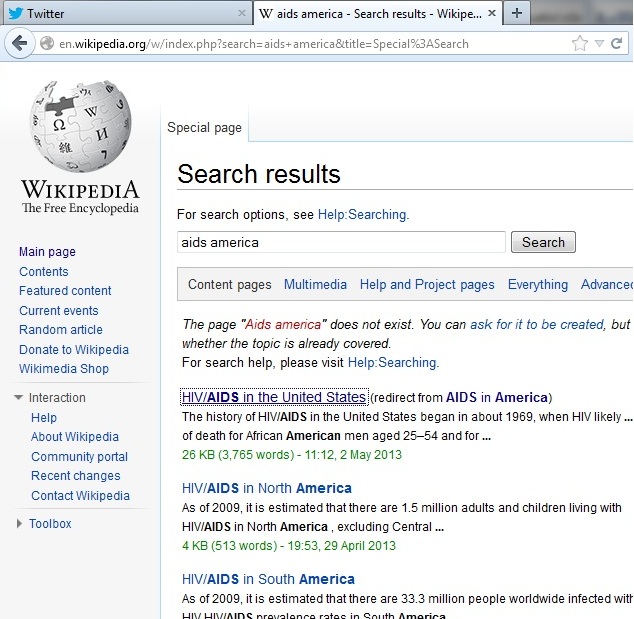The image size is (634, 619).
Task: Select the Everything search profile
Action: (x=538, y=284)
